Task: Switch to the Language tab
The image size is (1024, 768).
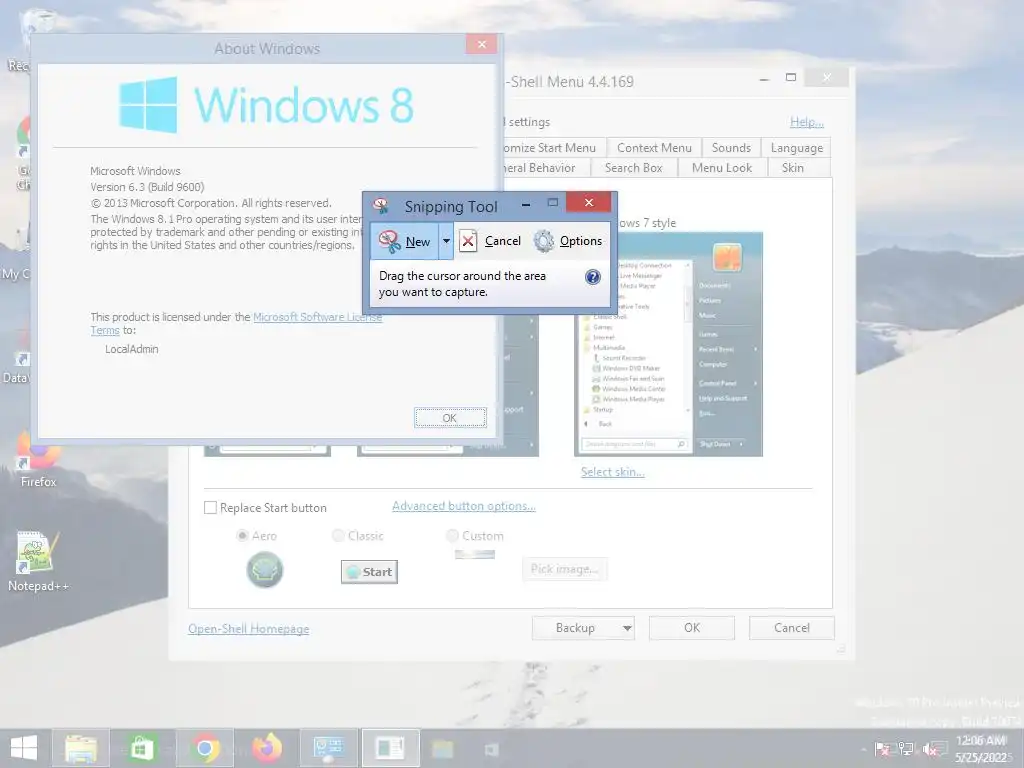Action: point(796,148)
